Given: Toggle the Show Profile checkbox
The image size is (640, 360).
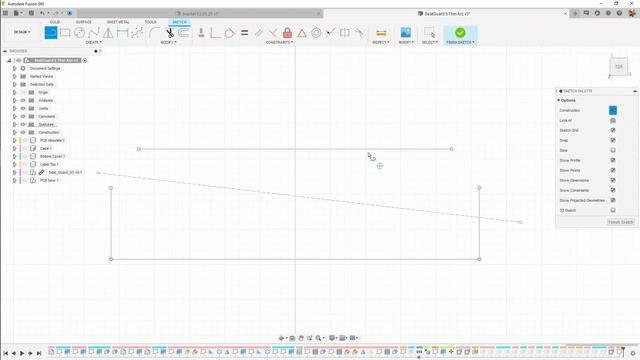Looking at the screenshot, I should [x=613, y=160].
